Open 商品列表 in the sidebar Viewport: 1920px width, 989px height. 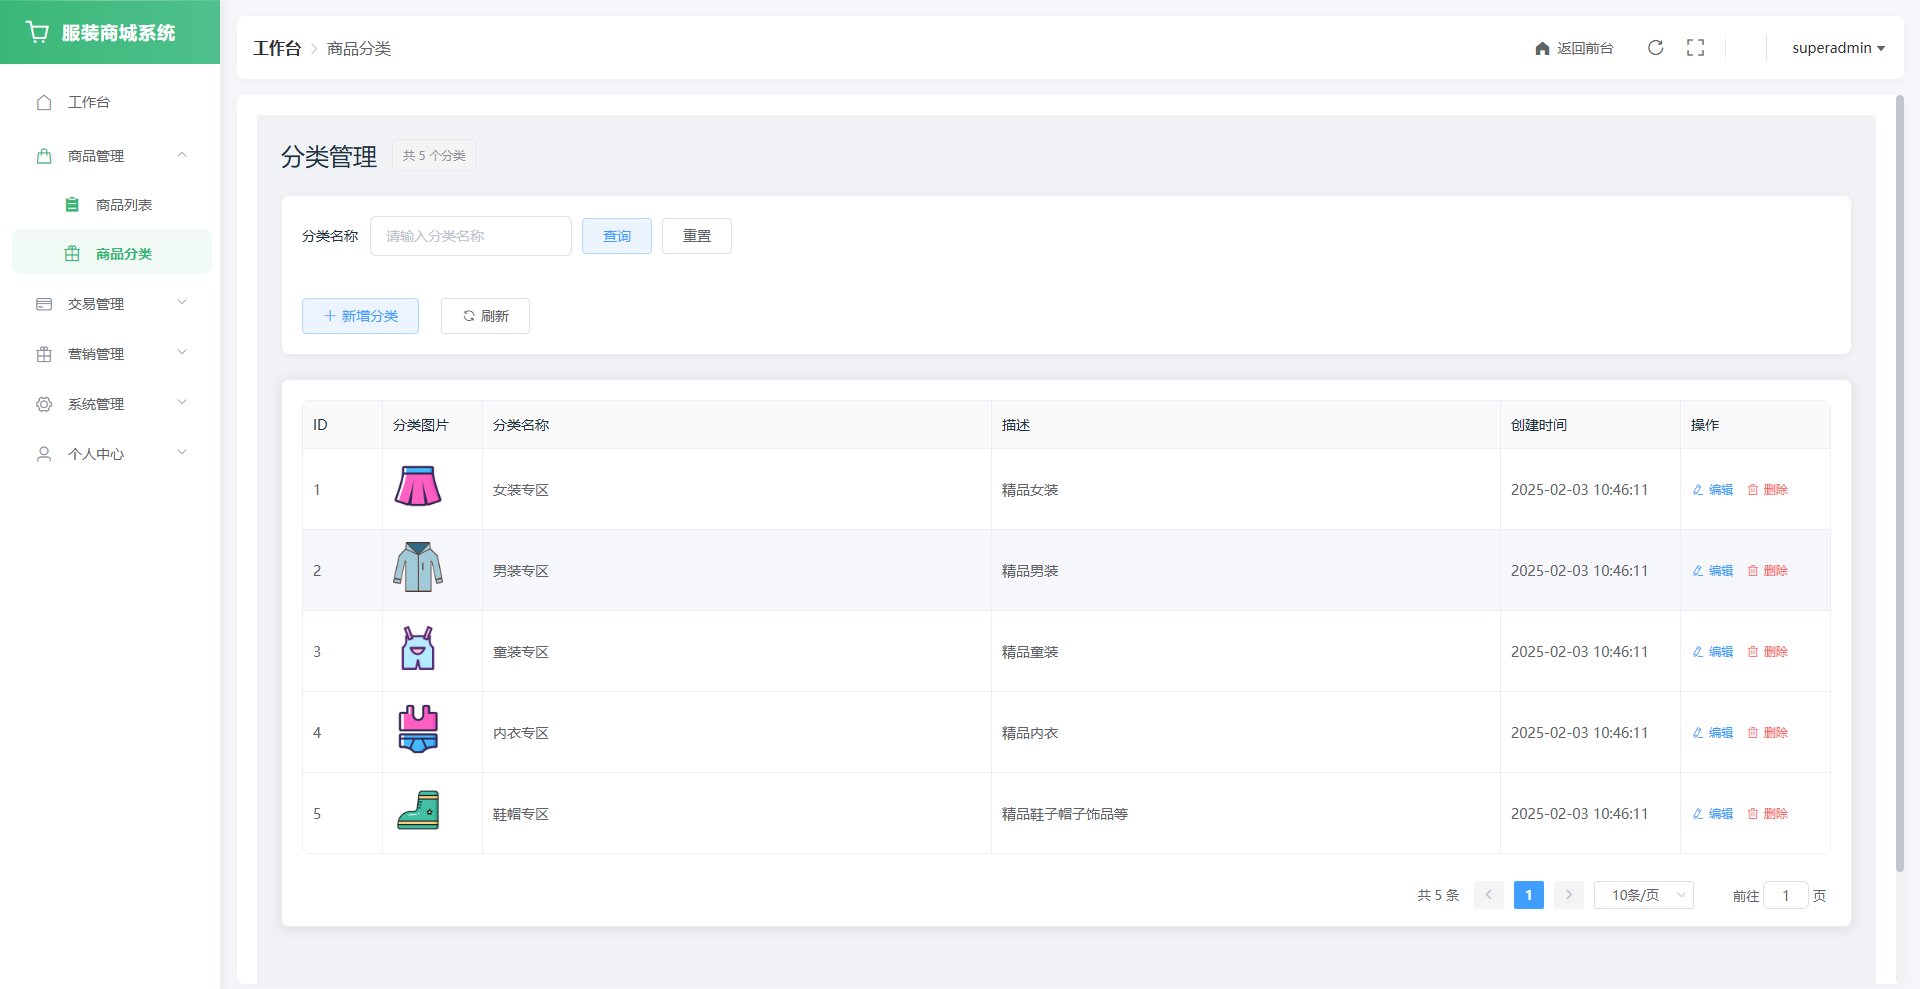(123, 205)
